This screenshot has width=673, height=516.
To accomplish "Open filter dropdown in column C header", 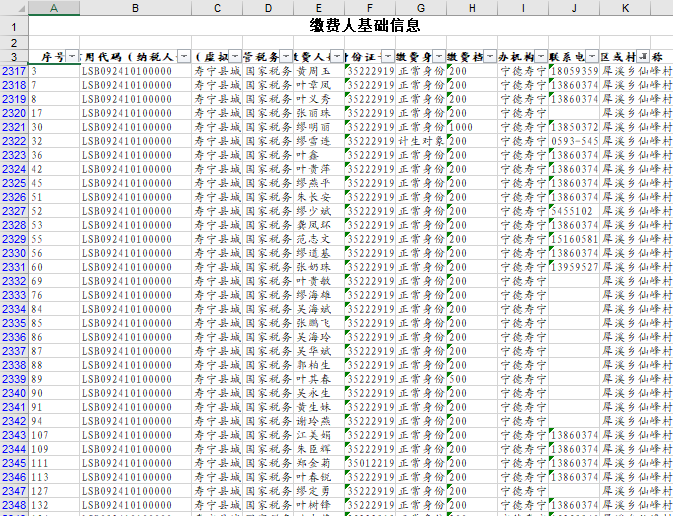I will coord(235,57).
